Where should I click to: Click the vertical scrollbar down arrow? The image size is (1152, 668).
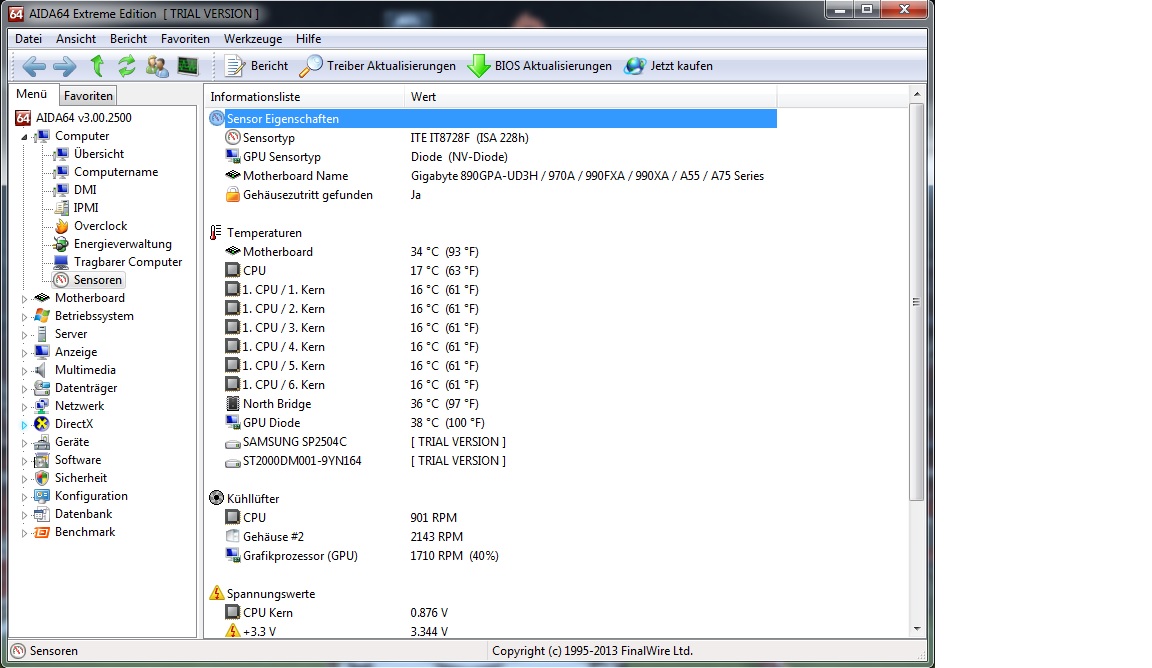(916, 629)
